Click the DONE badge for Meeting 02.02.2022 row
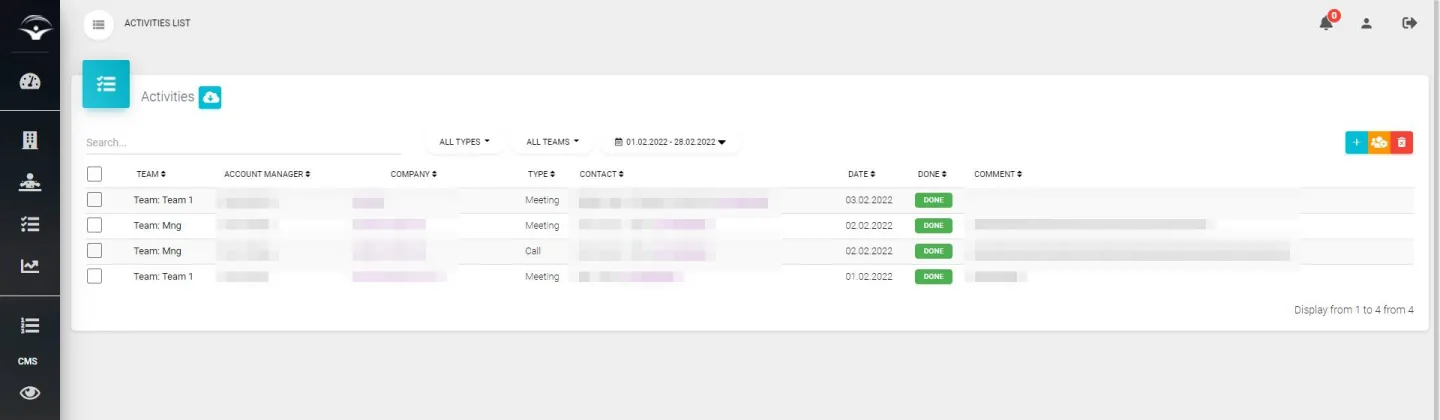 [x=933, y=225]
